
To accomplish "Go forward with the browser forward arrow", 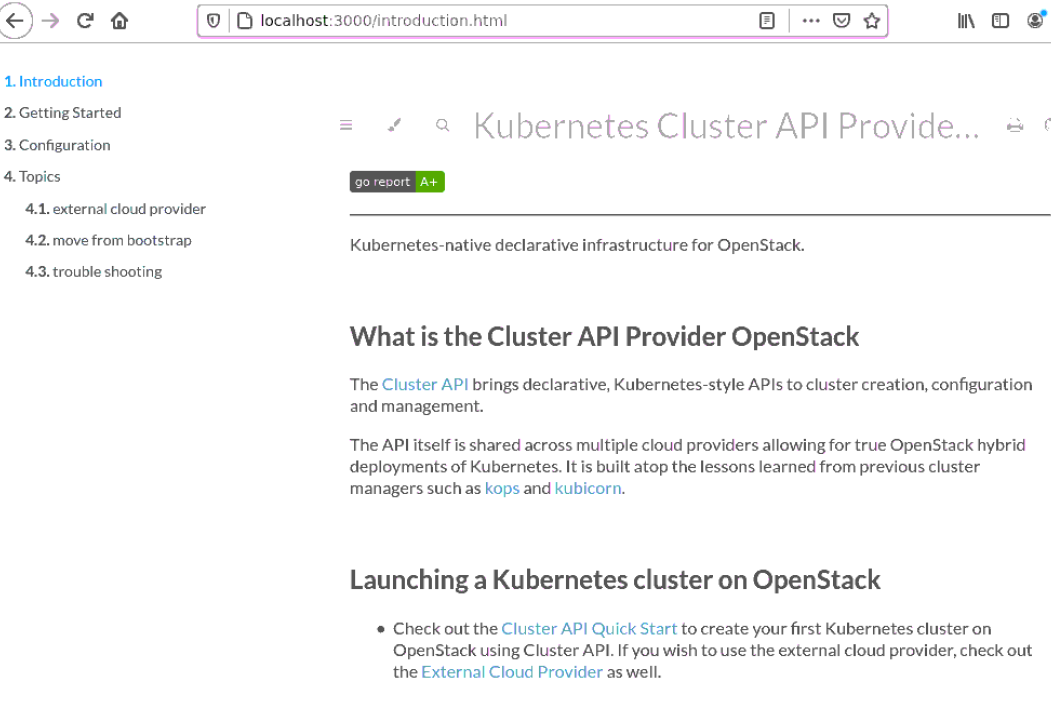I will click(x=50, y=21).
